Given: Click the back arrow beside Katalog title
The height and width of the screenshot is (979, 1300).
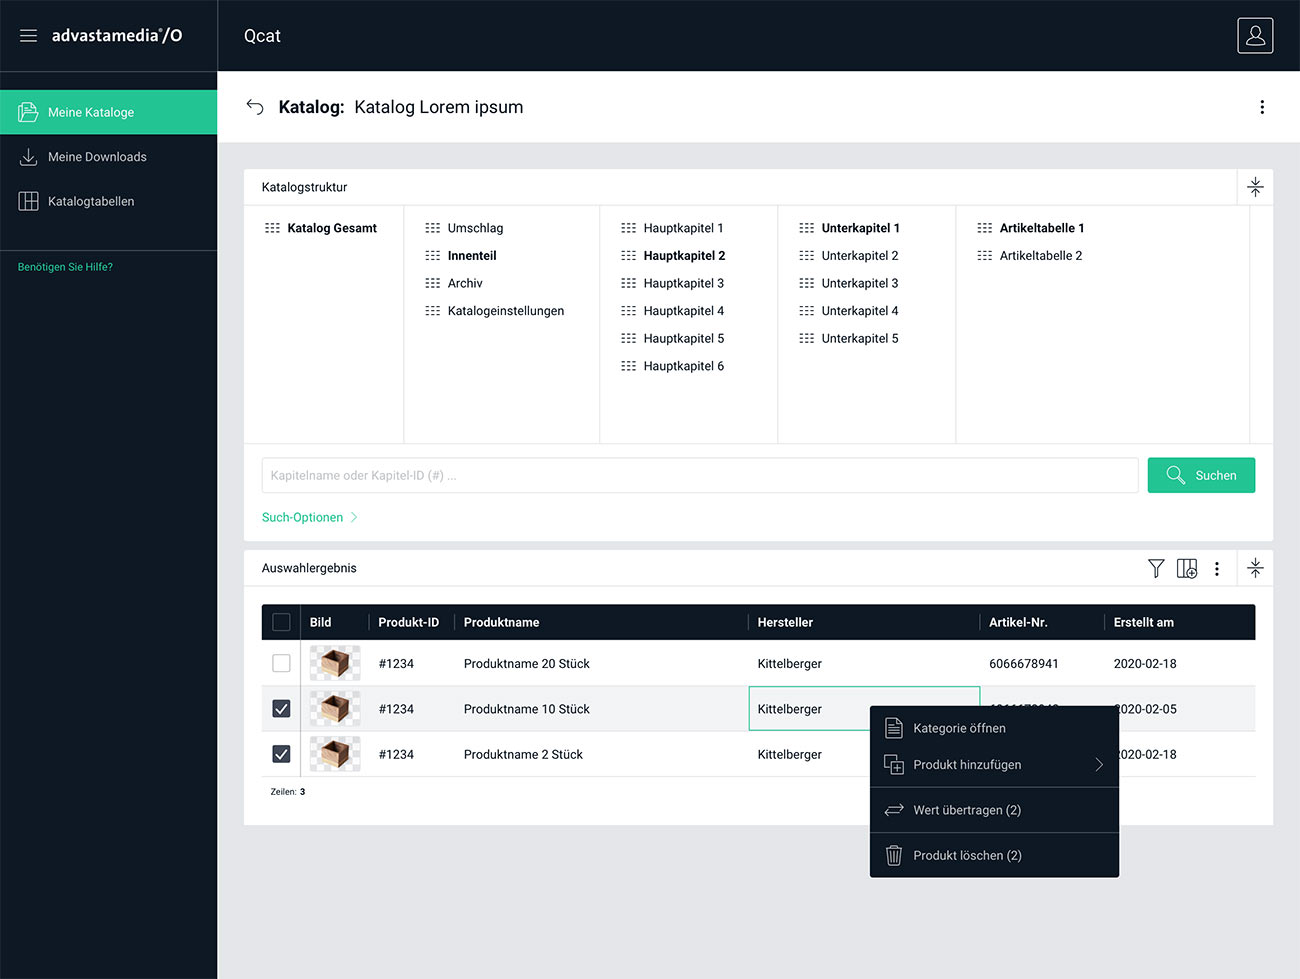Looking at the screenshot, I should 255,107.
